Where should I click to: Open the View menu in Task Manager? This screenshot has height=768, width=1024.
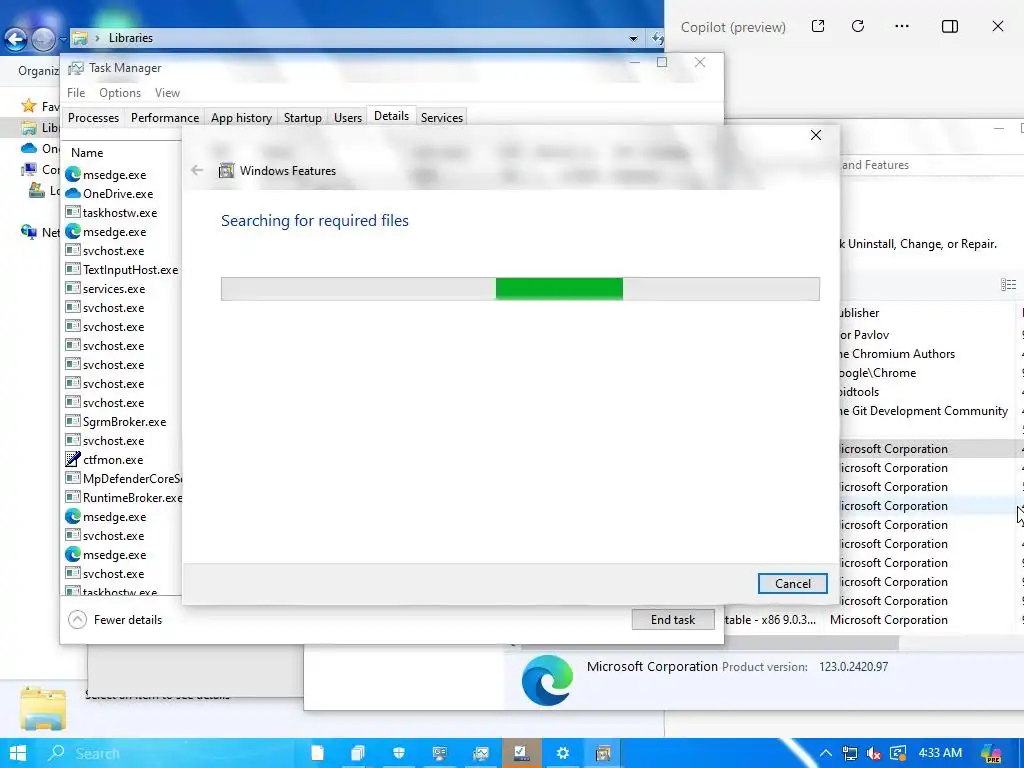tap(167, 93)
